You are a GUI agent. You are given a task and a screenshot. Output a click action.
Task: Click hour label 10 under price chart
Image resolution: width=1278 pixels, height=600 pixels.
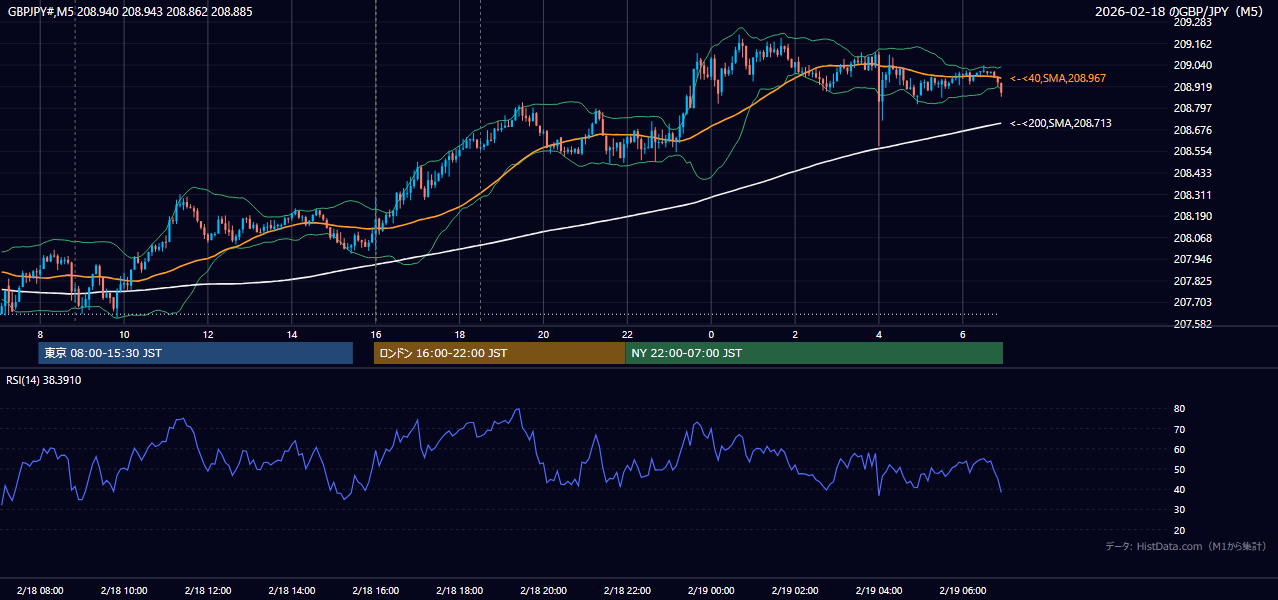pos(124,333)
